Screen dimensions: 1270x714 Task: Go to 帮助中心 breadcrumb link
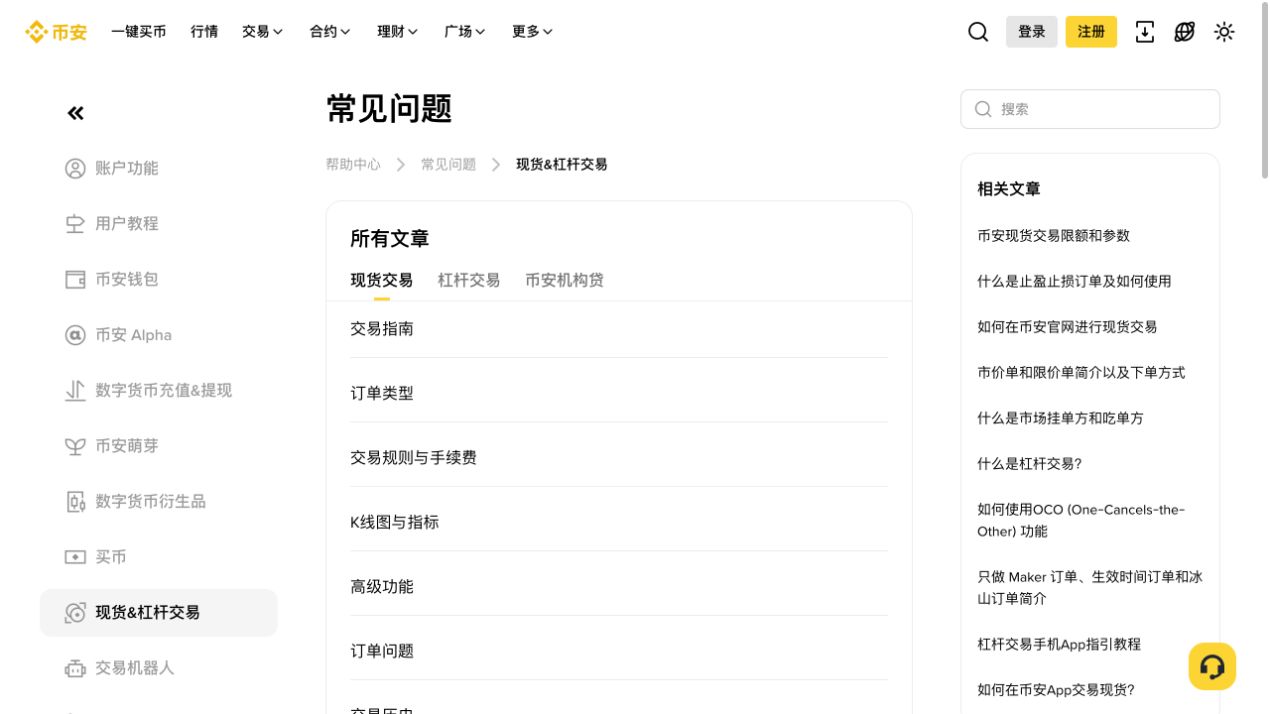(353, 164)
